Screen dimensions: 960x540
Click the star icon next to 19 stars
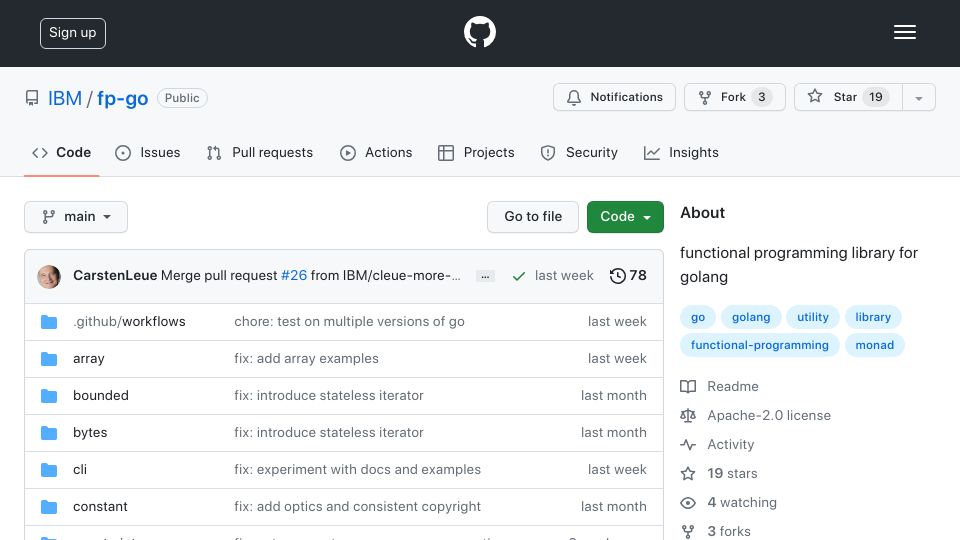pos(688,473)
